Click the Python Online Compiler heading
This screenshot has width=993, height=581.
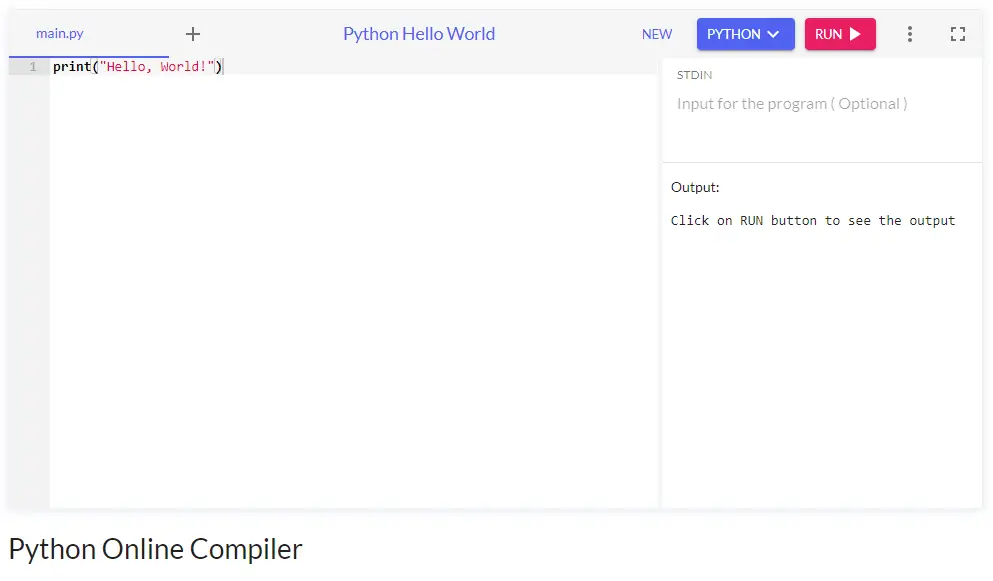[155, 549]
